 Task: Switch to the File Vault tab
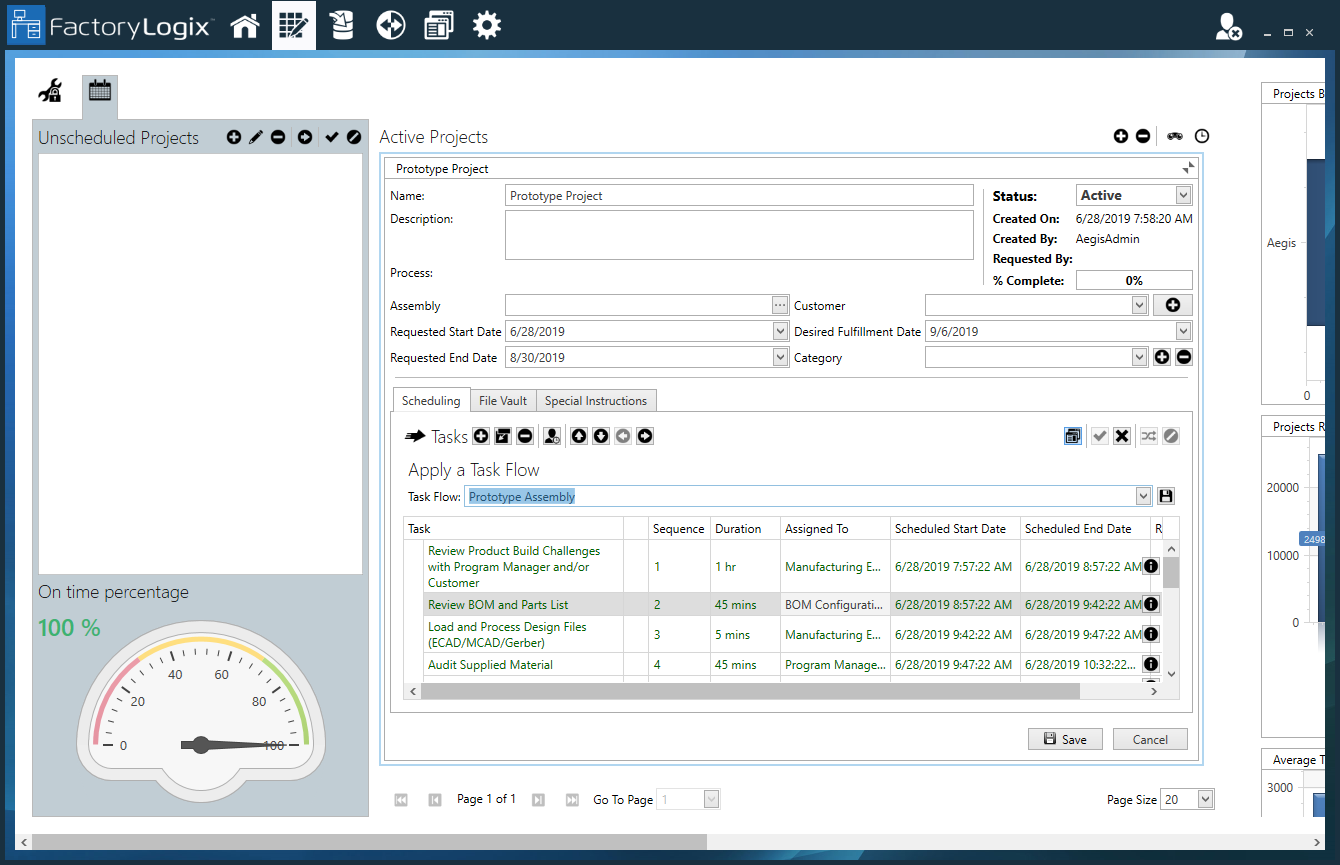point(503,400)
